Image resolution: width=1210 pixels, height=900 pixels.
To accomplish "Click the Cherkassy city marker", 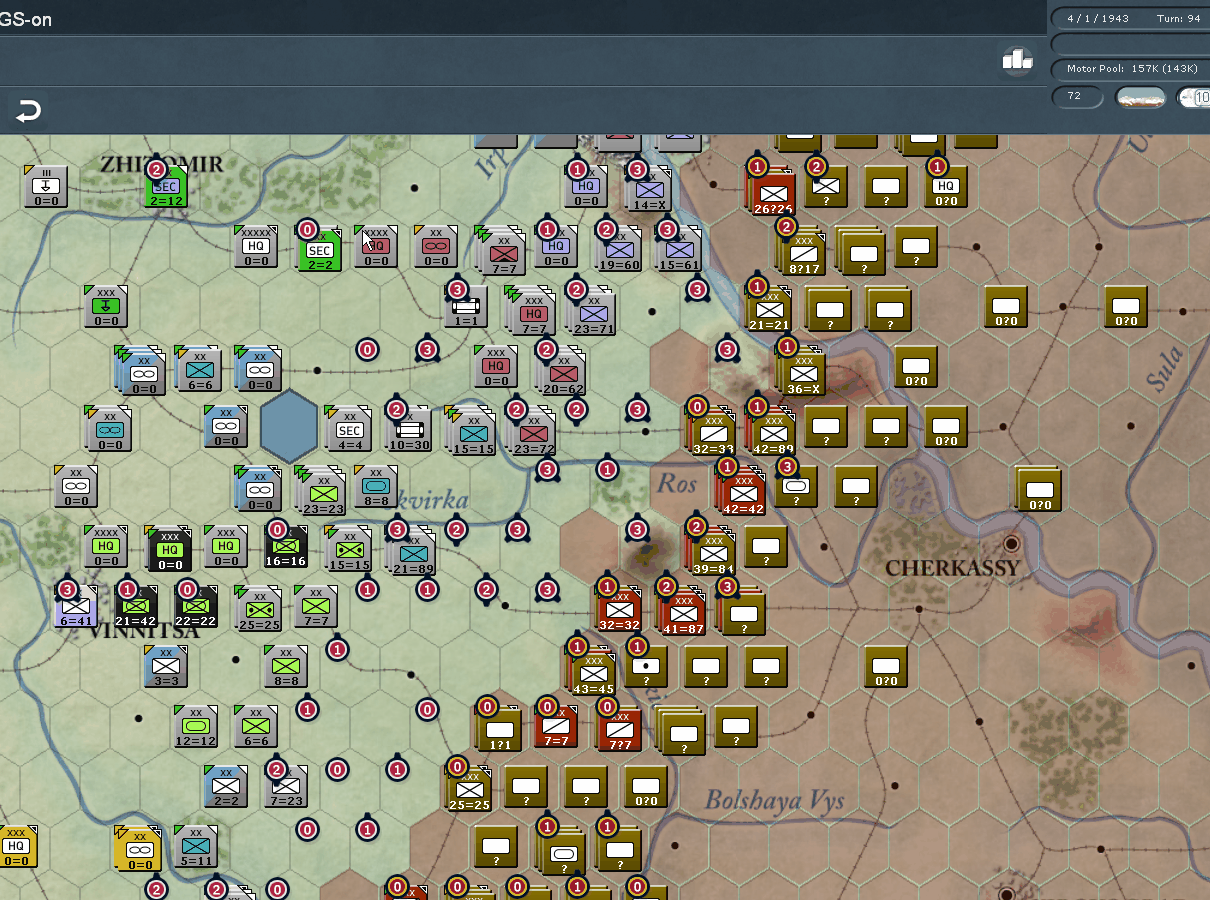I will [x=1011, y=544].
